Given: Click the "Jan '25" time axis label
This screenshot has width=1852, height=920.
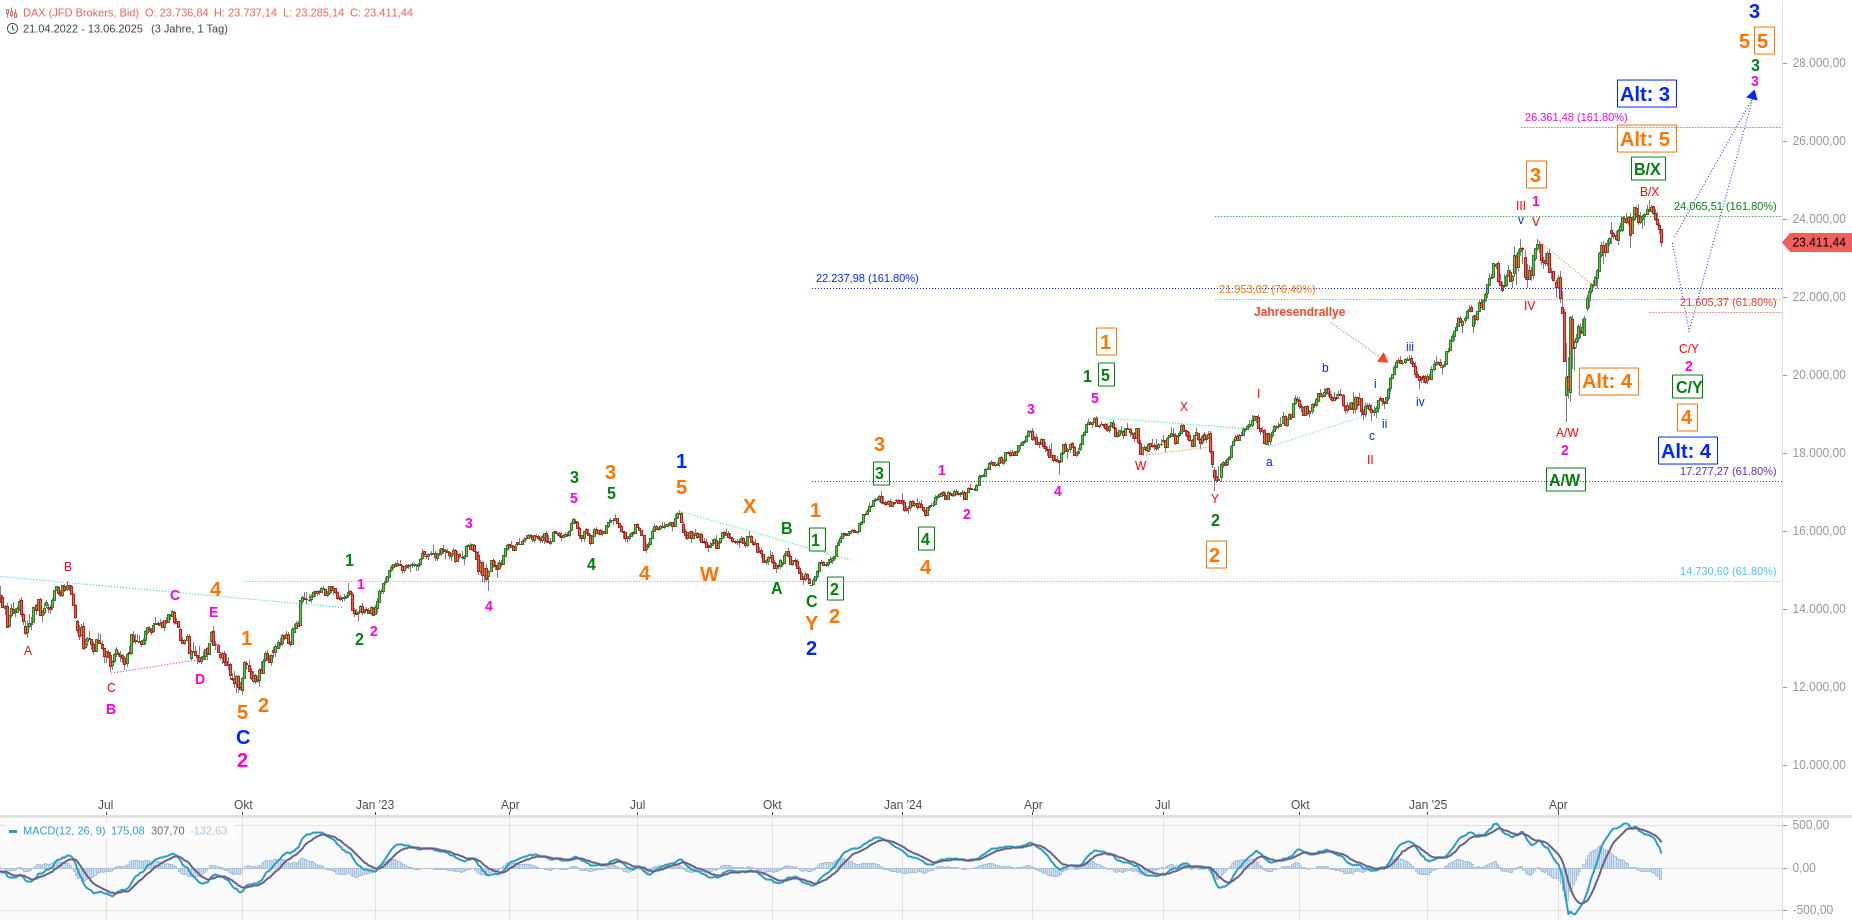Looking at the screenshot, I should point(1428,805).
